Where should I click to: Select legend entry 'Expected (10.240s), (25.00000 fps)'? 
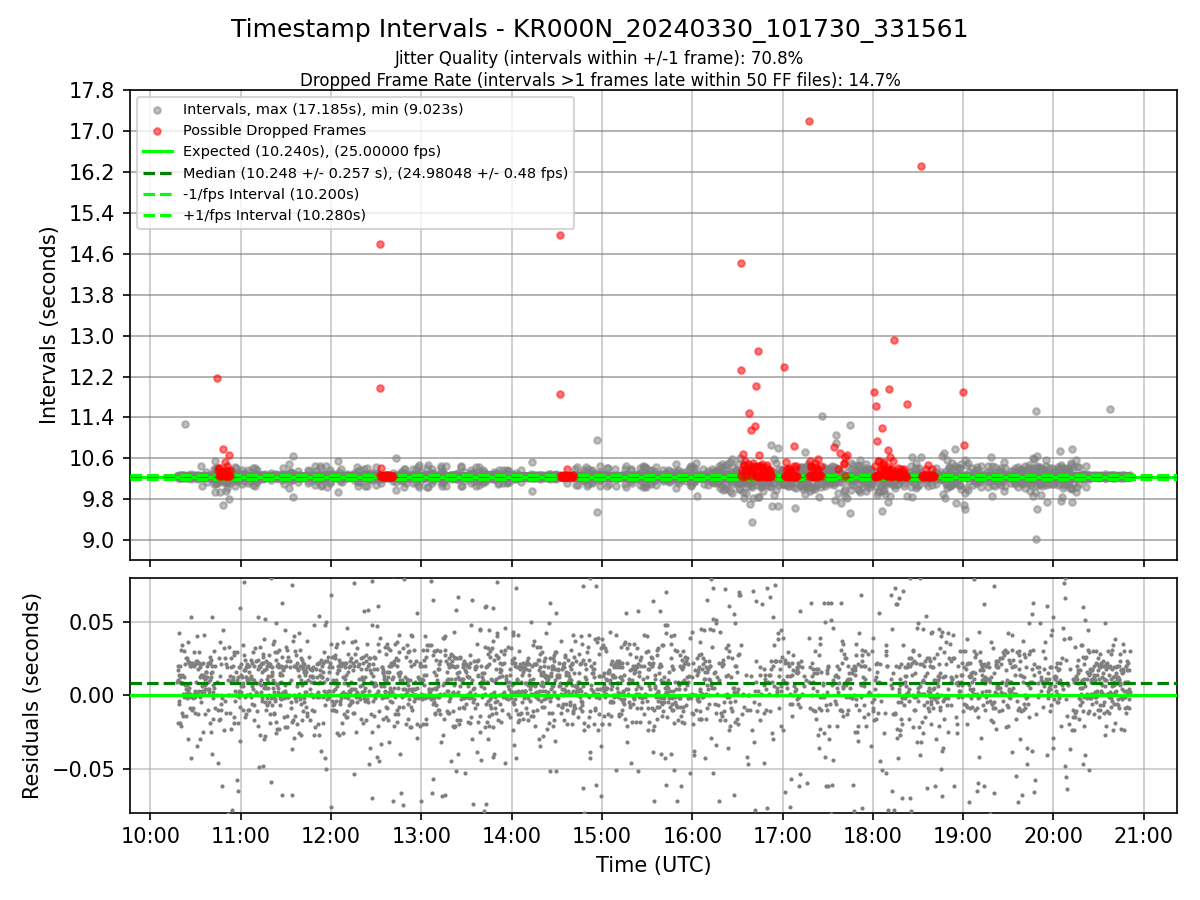point(313,151)
